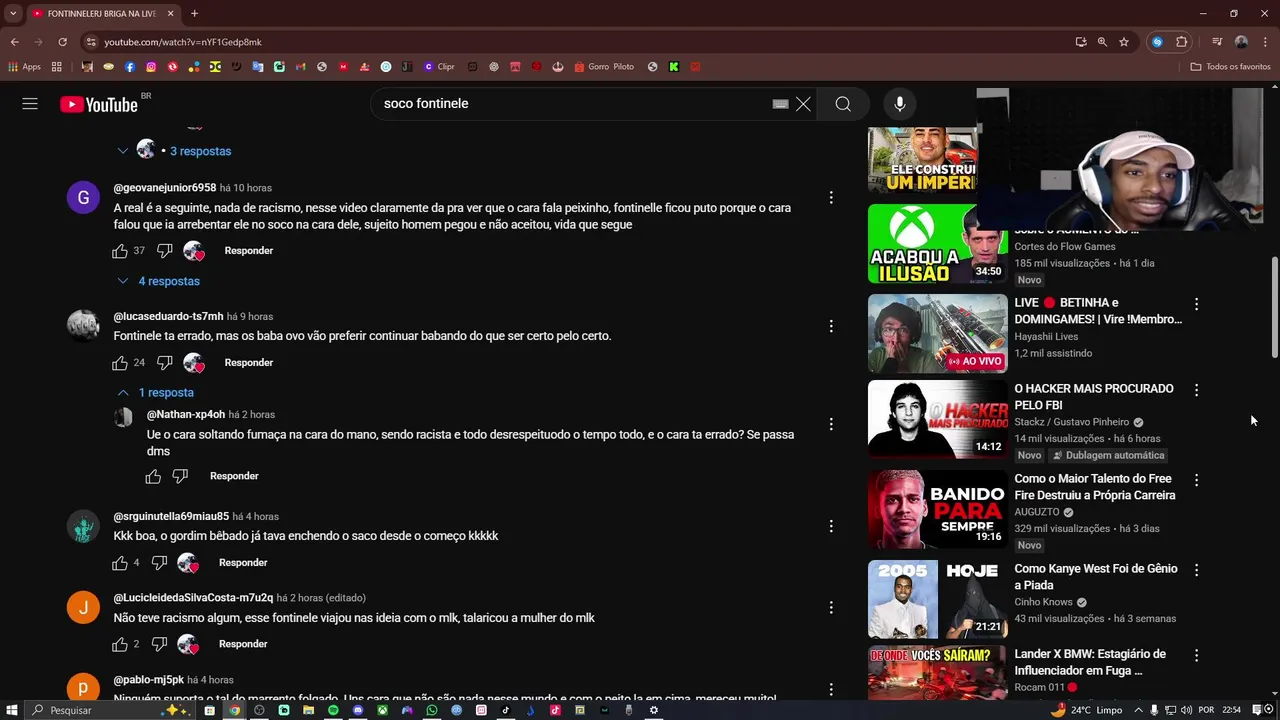This screenshot has width=1280, height=720.
Task: Open BANIDO PARA SEMPRE video thumbnail
Action: point(938,509)
